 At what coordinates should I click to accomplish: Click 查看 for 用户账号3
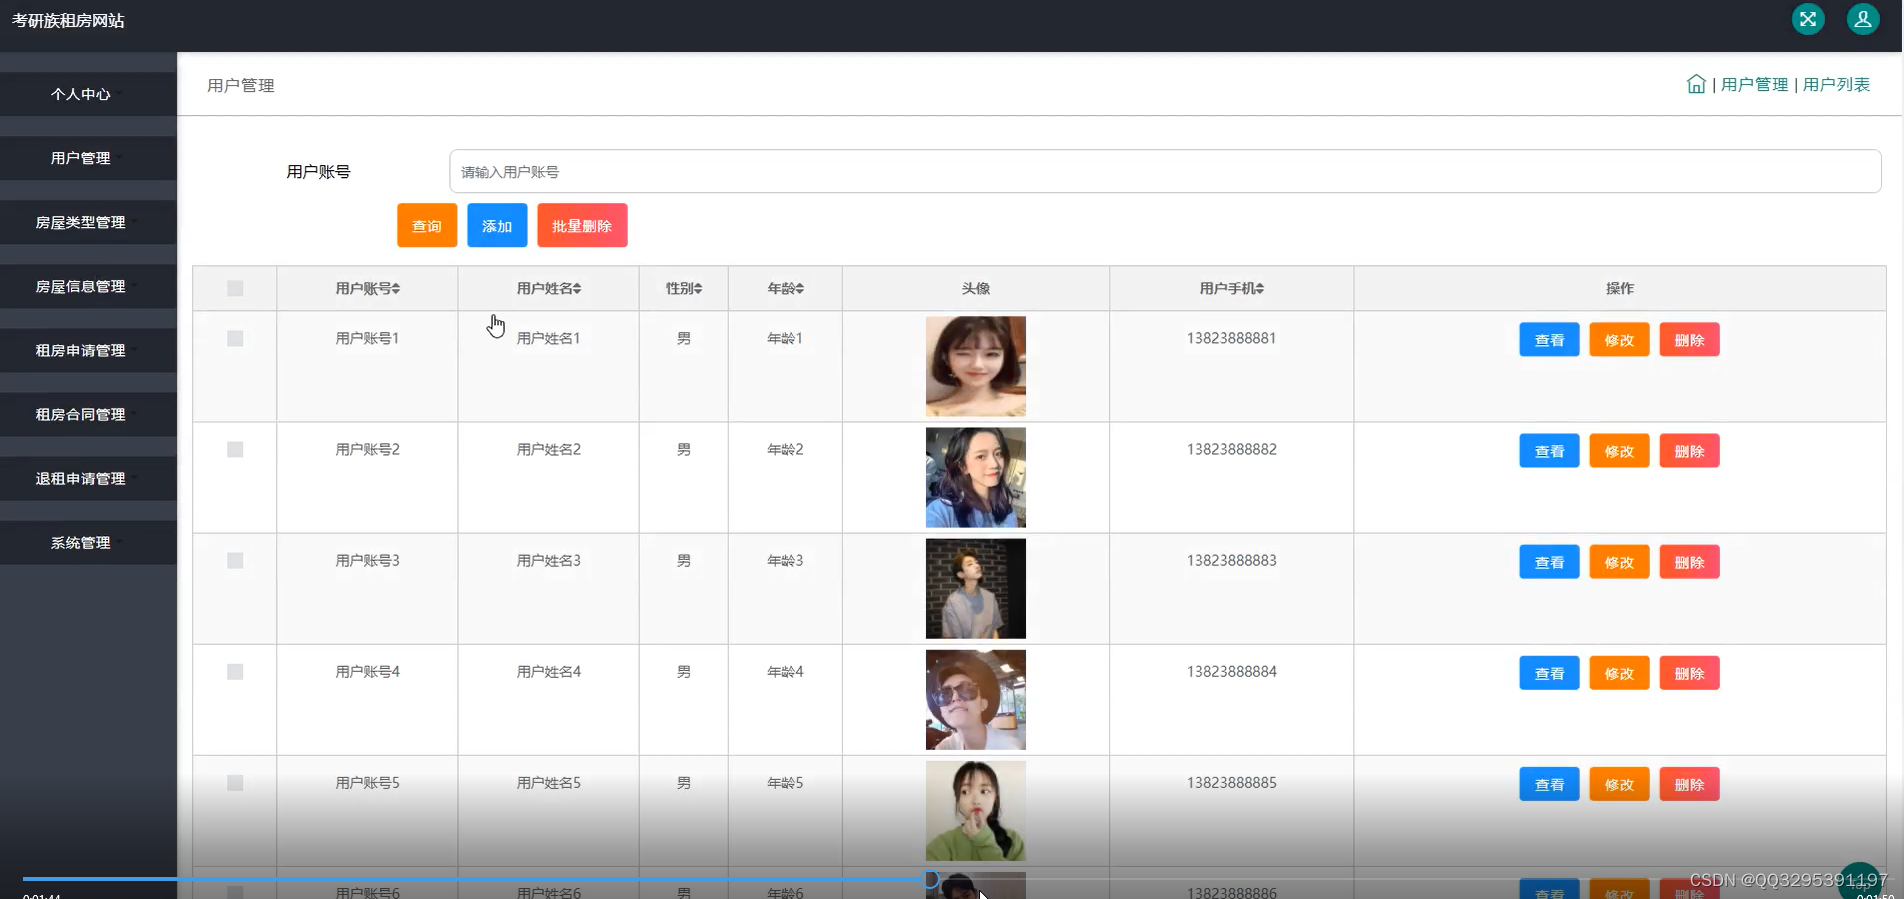click(x=1549, y=562)
